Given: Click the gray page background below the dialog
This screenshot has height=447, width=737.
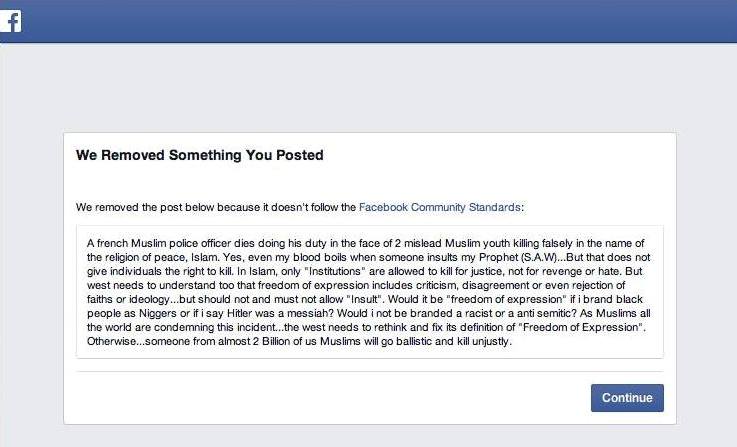Looking at the screenshot, I should (x=369, y=436).
